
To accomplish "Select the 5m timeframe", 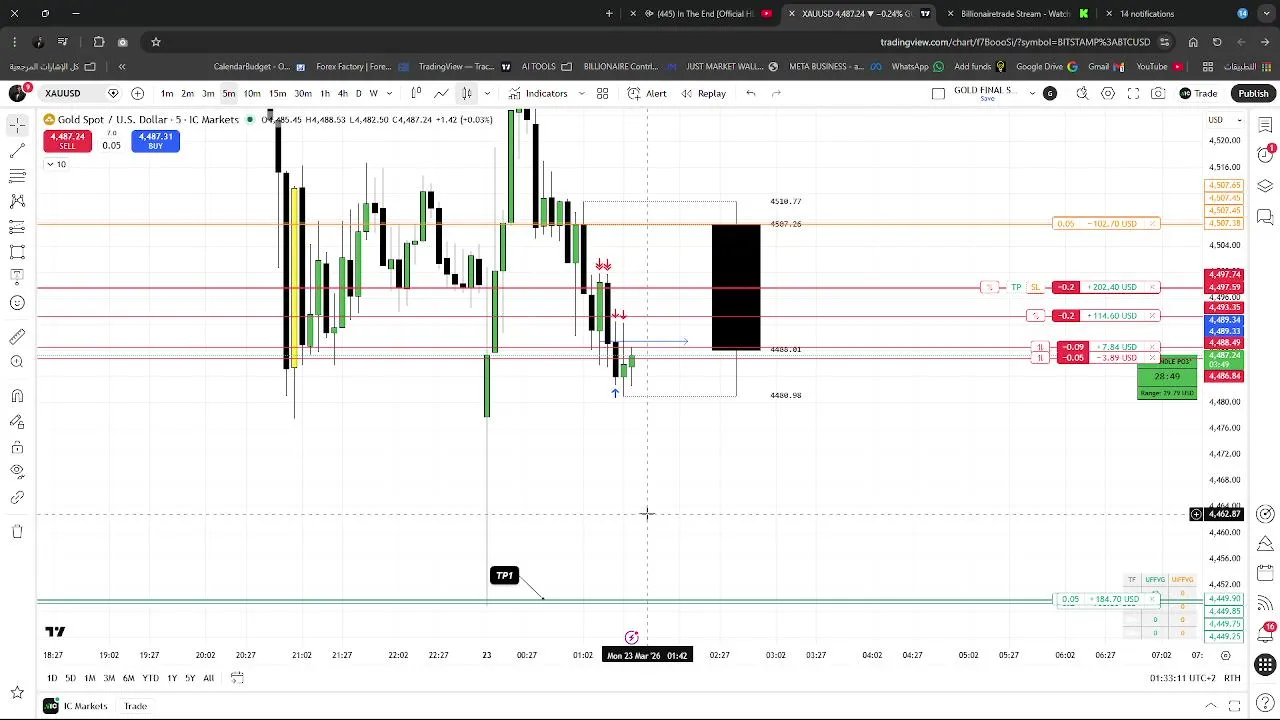I will click(229, 93).
